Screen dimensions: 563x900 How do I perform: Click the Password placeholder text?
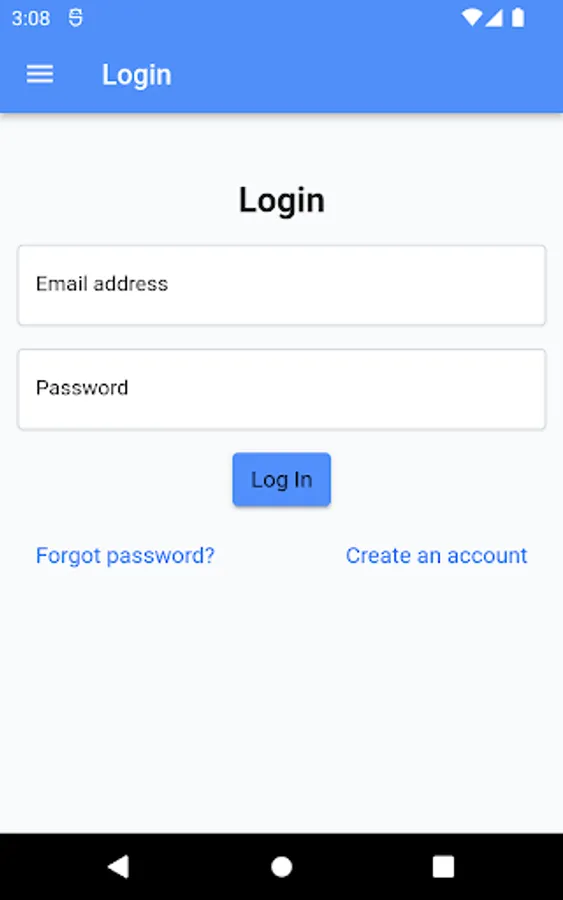82,387
